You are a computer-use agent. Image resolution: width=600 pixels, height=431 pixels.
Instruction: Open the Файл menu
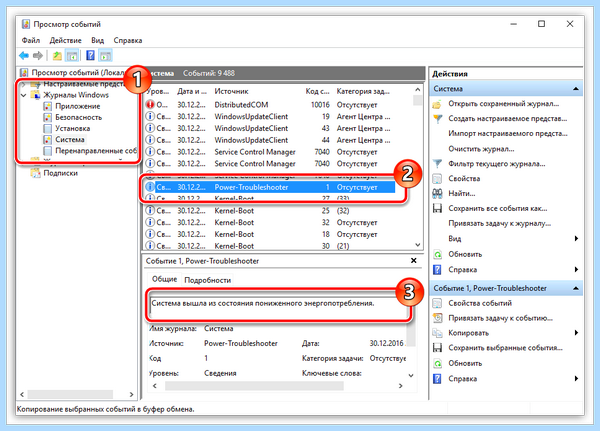click(x=31, y=40)
